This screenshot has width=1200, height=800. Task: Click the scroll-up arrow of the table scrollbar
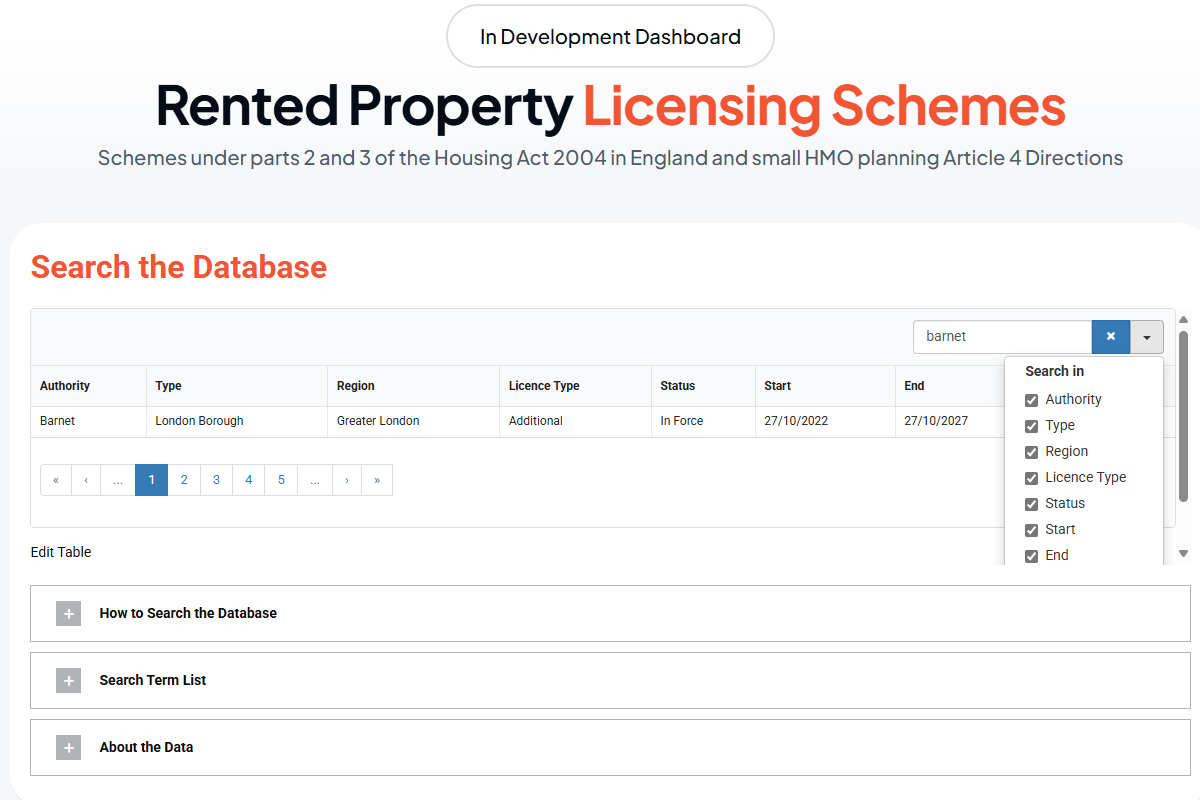click(1183, 319)
